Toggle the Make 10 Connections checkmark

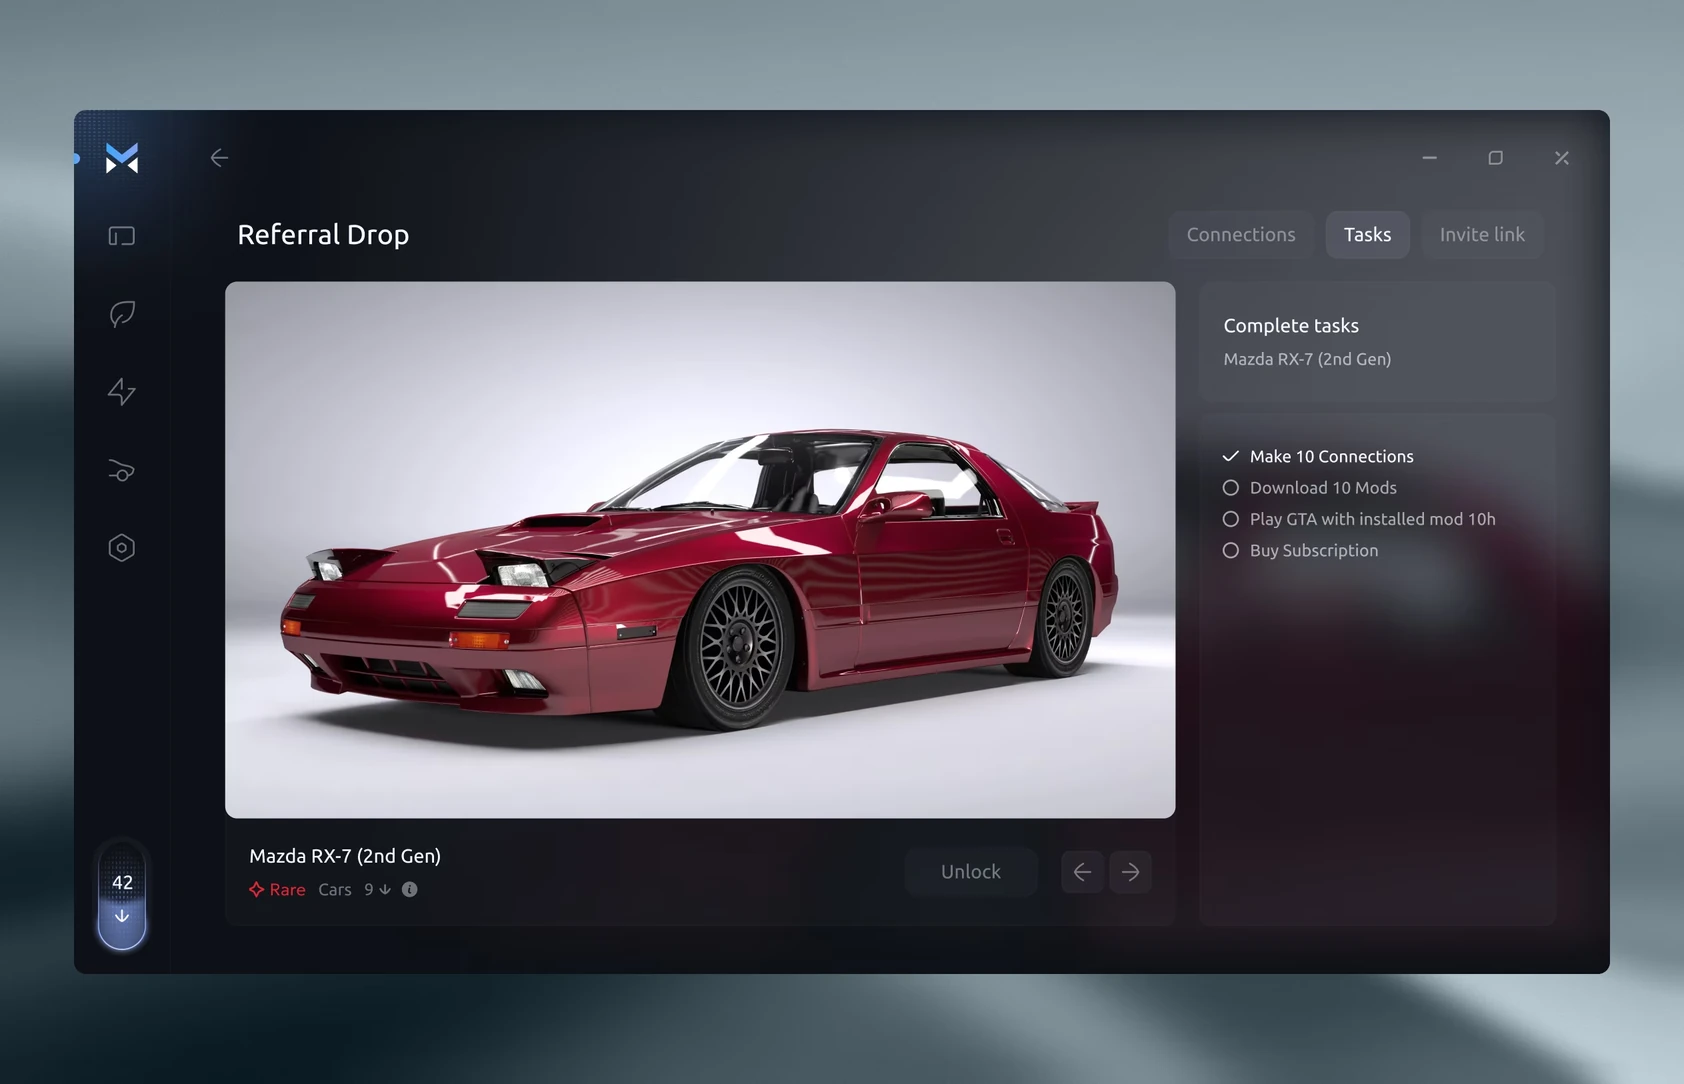[1231, 456]
